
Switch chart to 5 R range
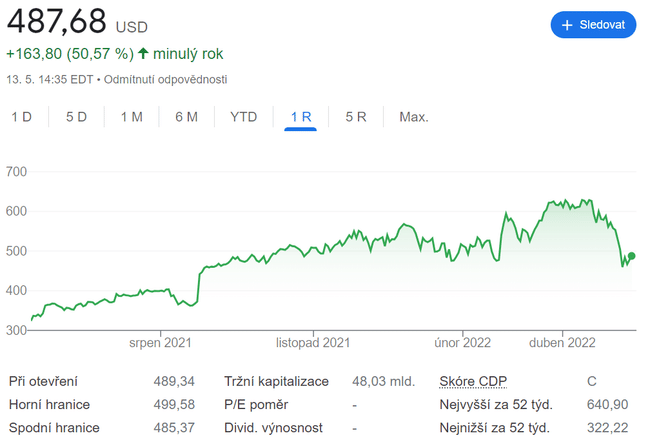356,117
